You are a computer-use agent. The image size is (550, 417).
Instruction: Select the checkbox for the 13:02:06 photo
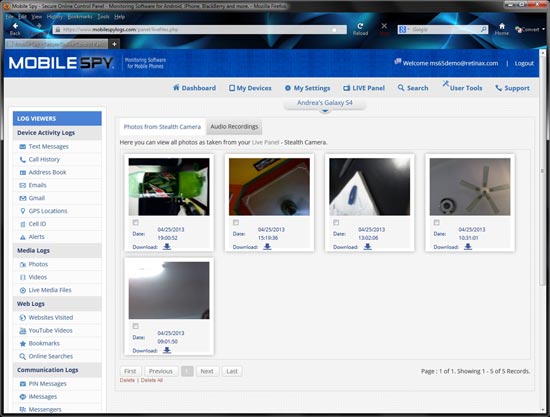(x=336, y=222)
